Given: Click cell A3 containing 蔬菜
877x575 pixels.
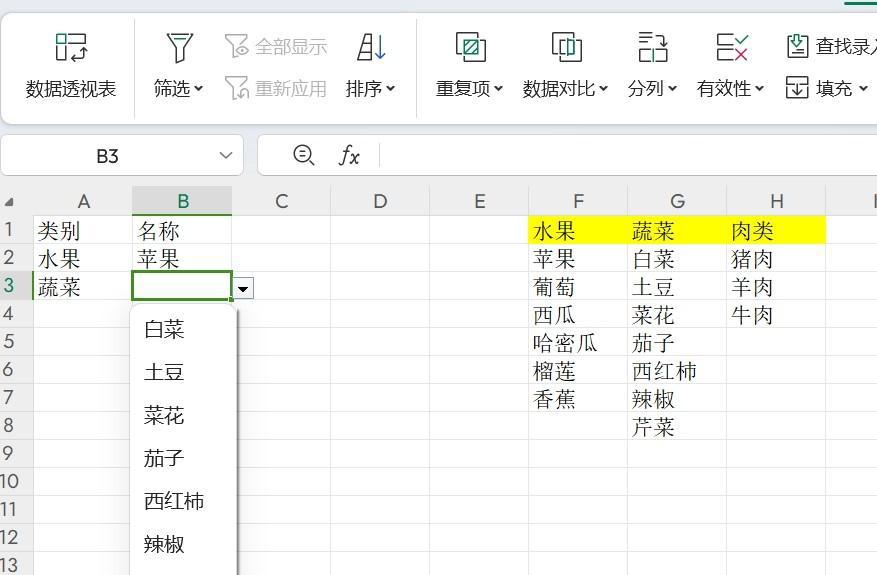Looking at the screenshot, I should point(83,286).
